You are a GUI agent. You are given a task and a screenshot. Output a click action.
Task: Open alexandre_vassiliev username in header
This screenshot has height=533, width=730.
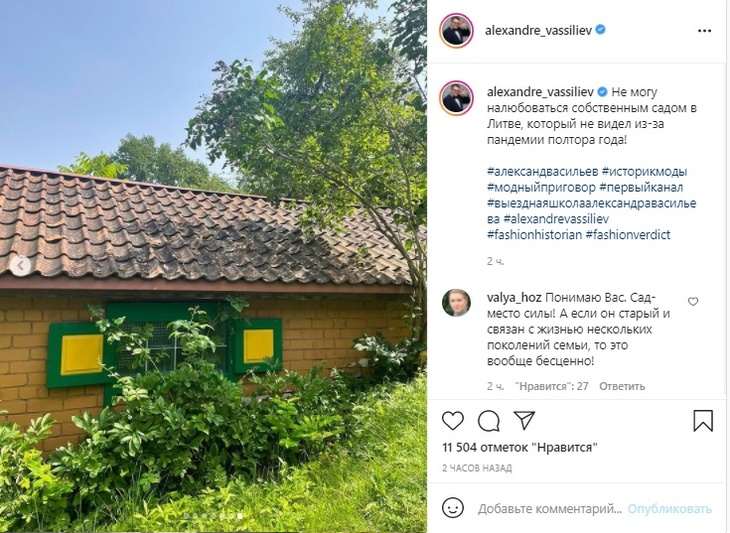coord(538,30)
